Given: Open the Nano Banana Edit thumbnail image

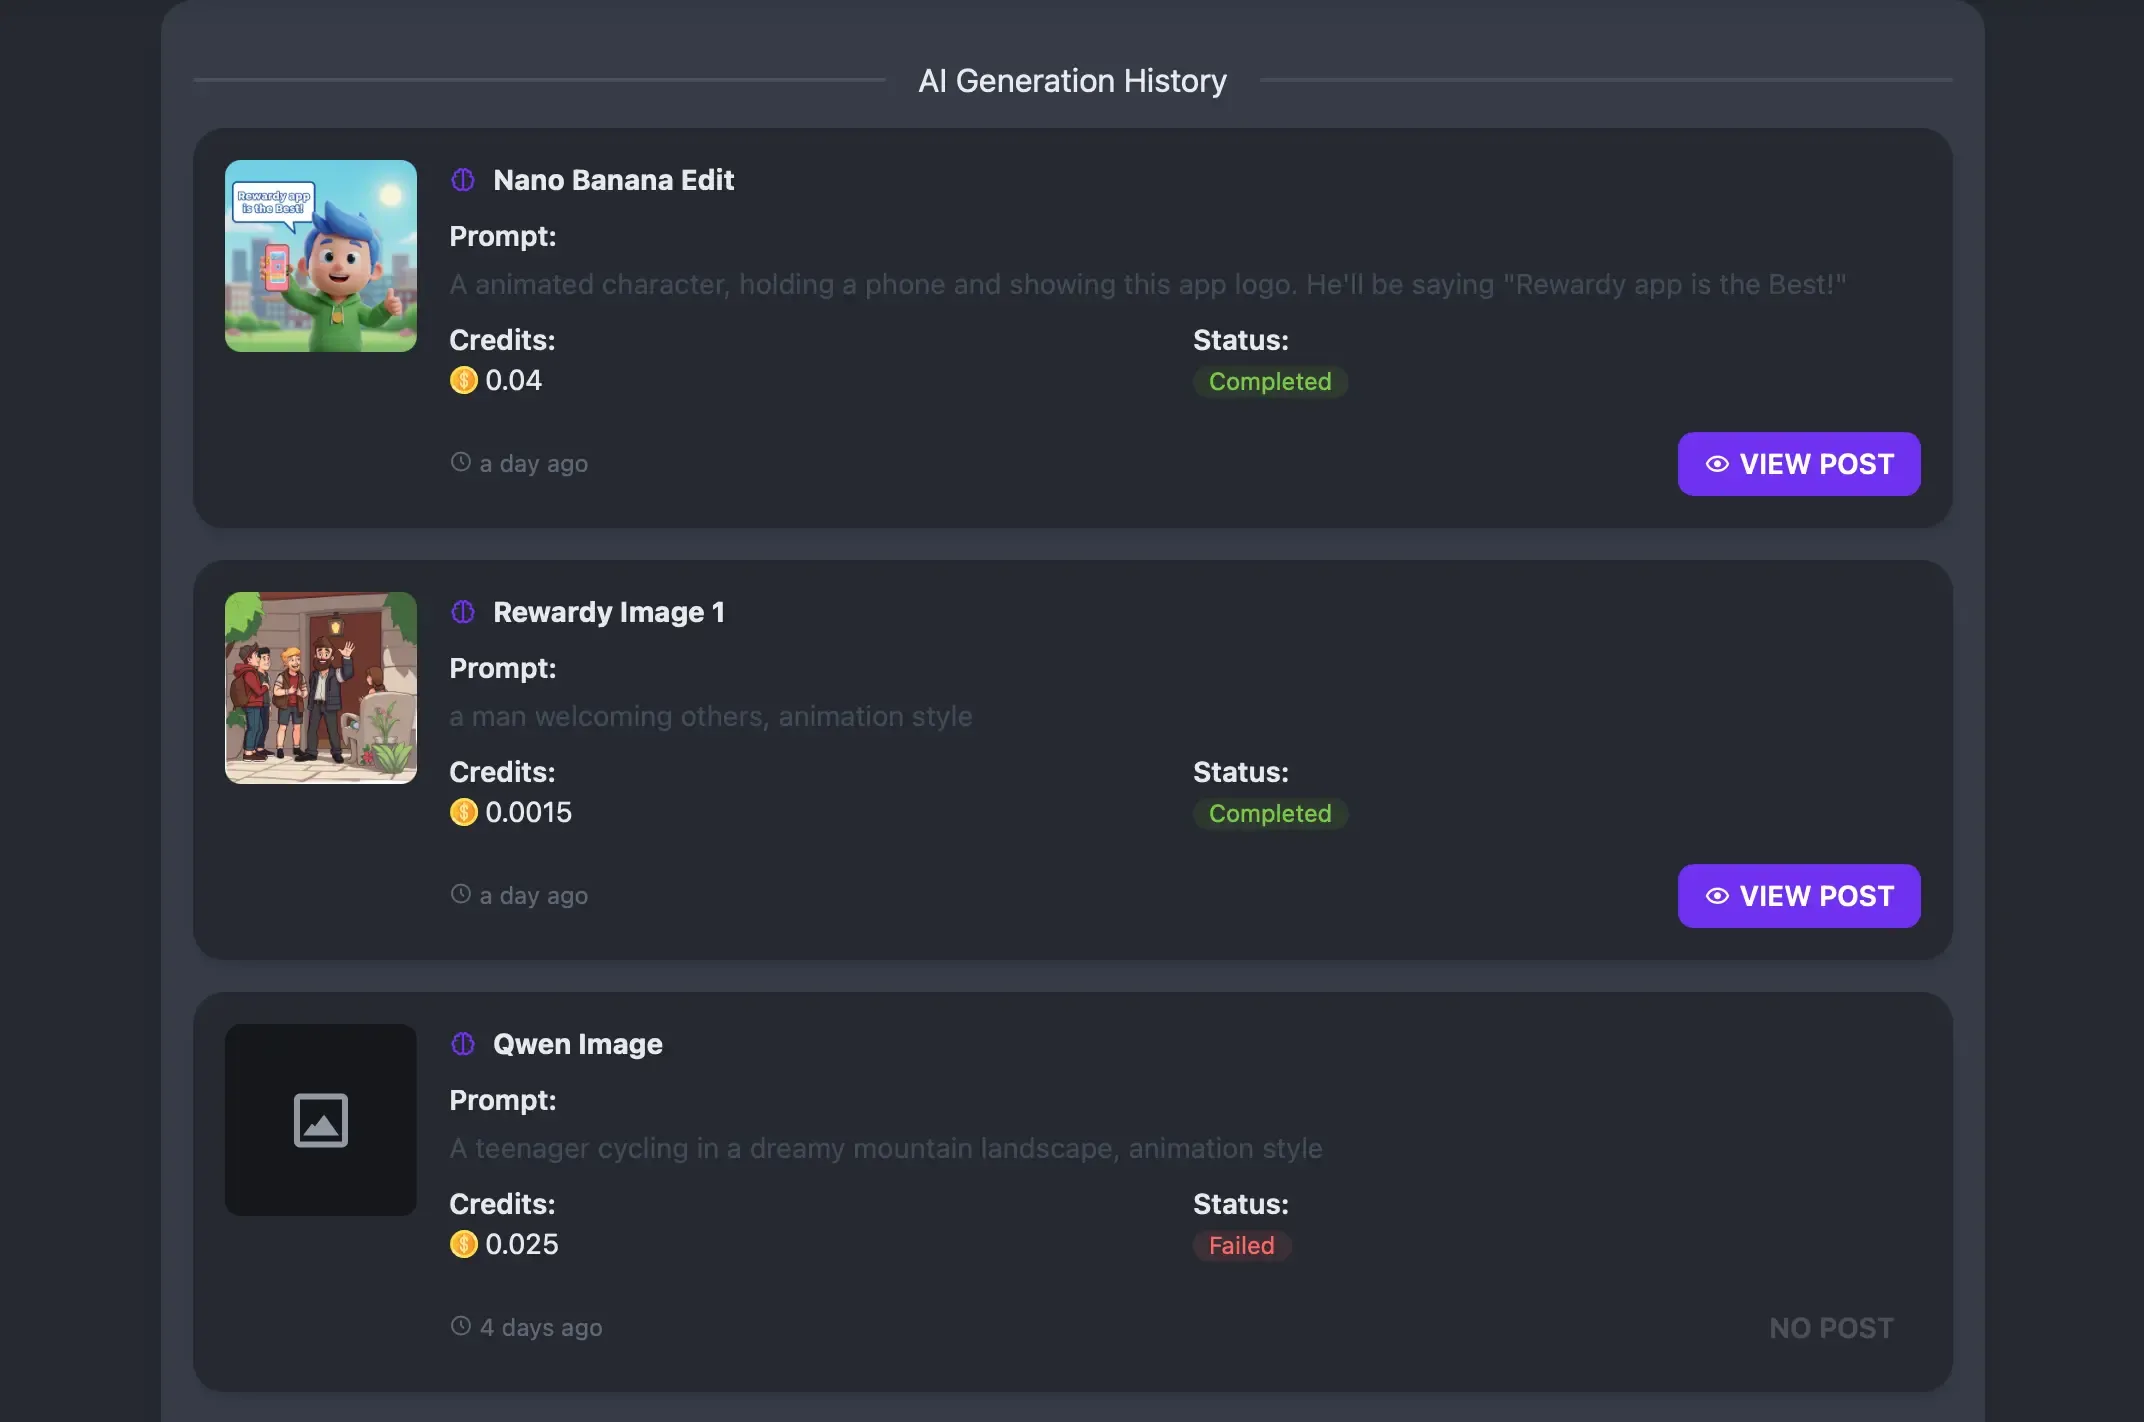Looking at the screenshot, I should 320,255.
